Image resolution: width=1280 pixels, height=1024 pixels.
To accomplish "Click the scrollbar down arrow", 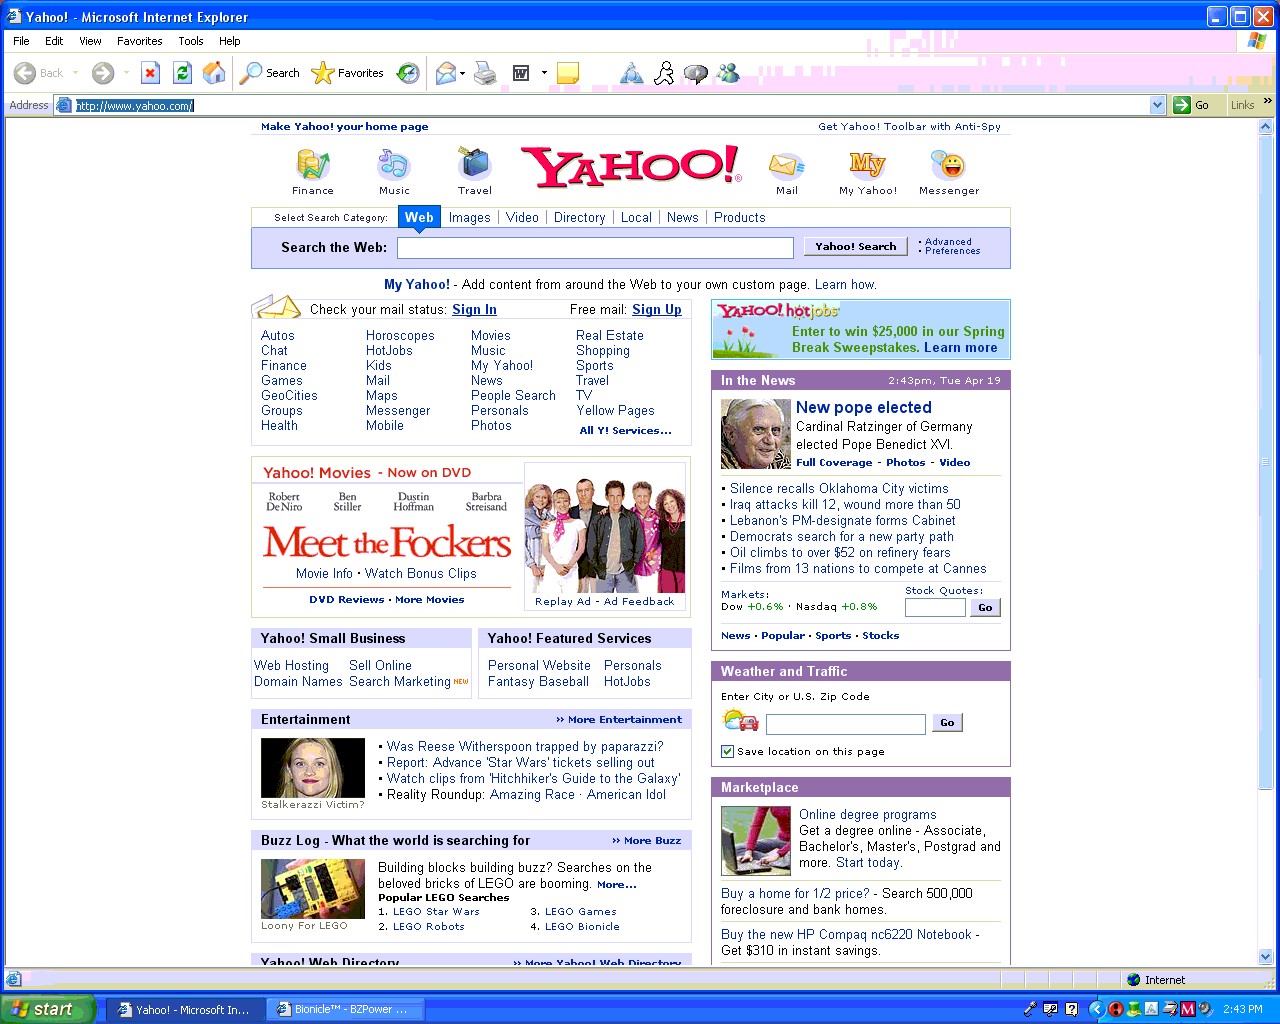I will [x=1265, y=957].
